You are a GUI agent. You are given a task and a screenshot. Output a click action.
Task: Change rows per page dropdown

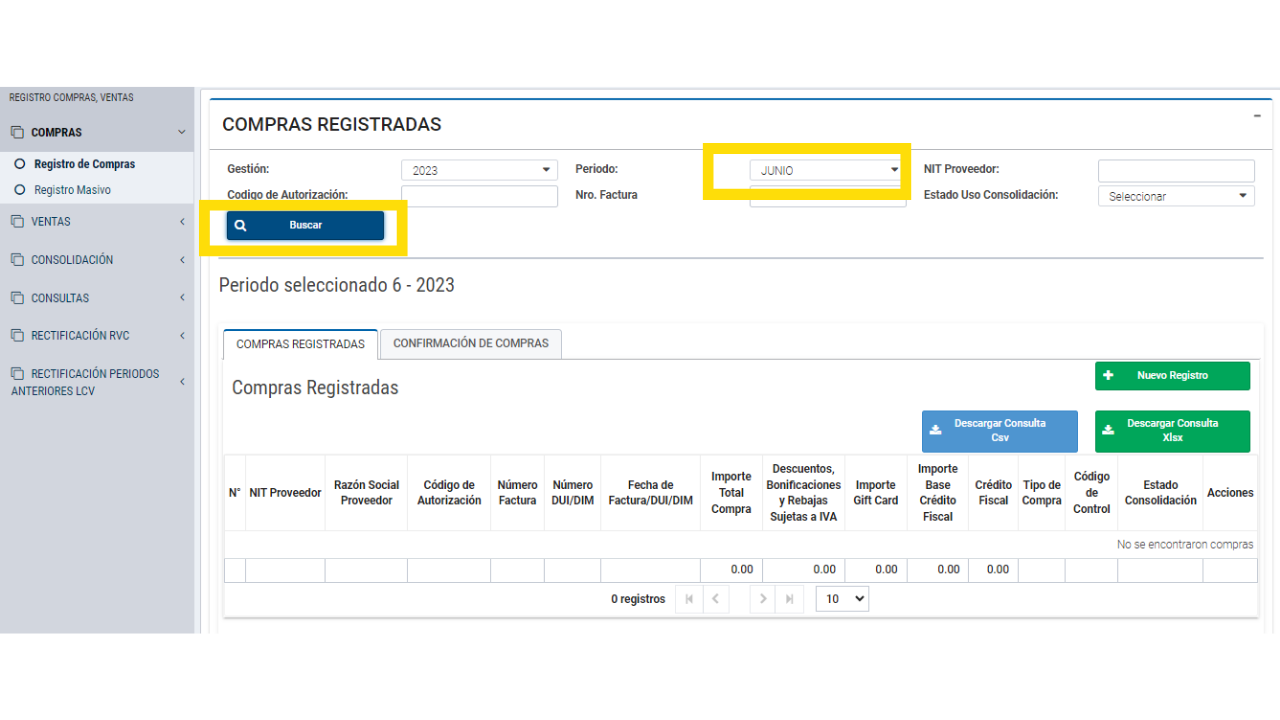click(x=842, y=599)
